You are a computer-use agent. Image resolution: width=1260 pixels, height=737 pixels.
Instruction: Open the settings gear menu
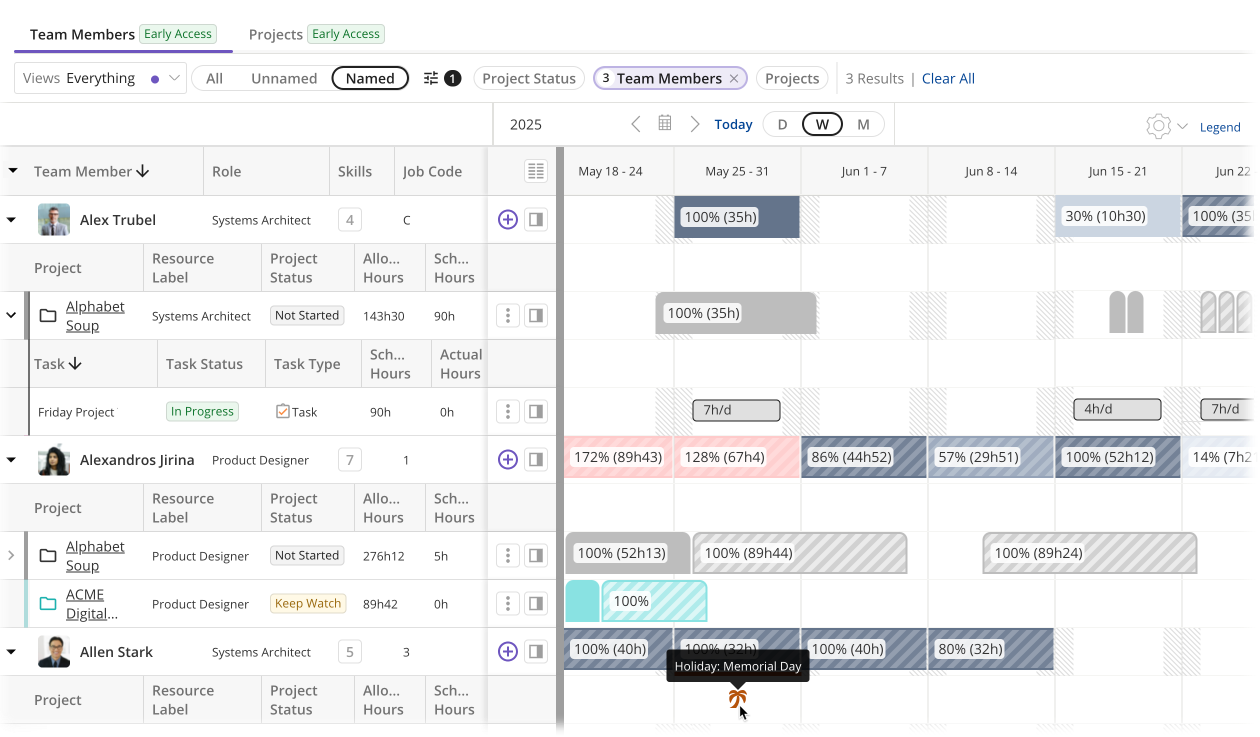[1158, 126]
